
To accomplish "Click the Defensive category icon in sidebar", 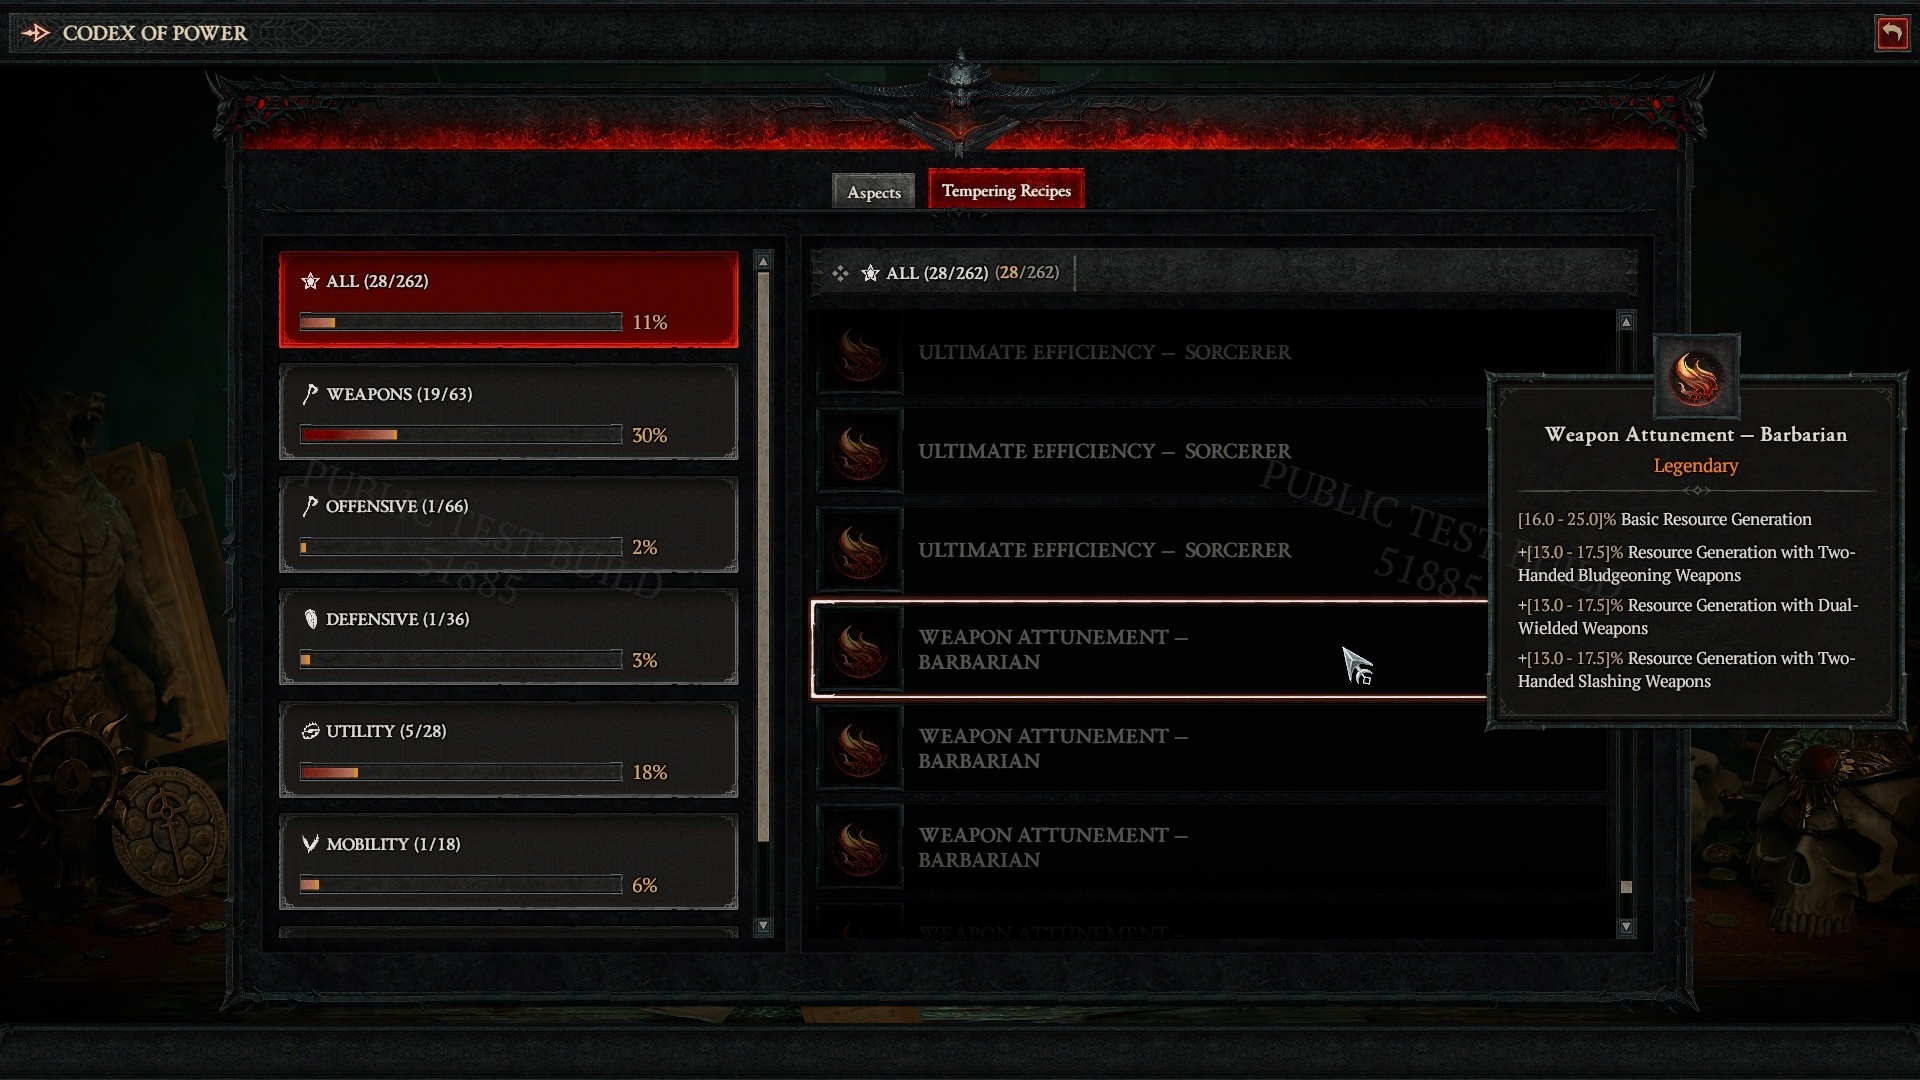I will [313, 616].
